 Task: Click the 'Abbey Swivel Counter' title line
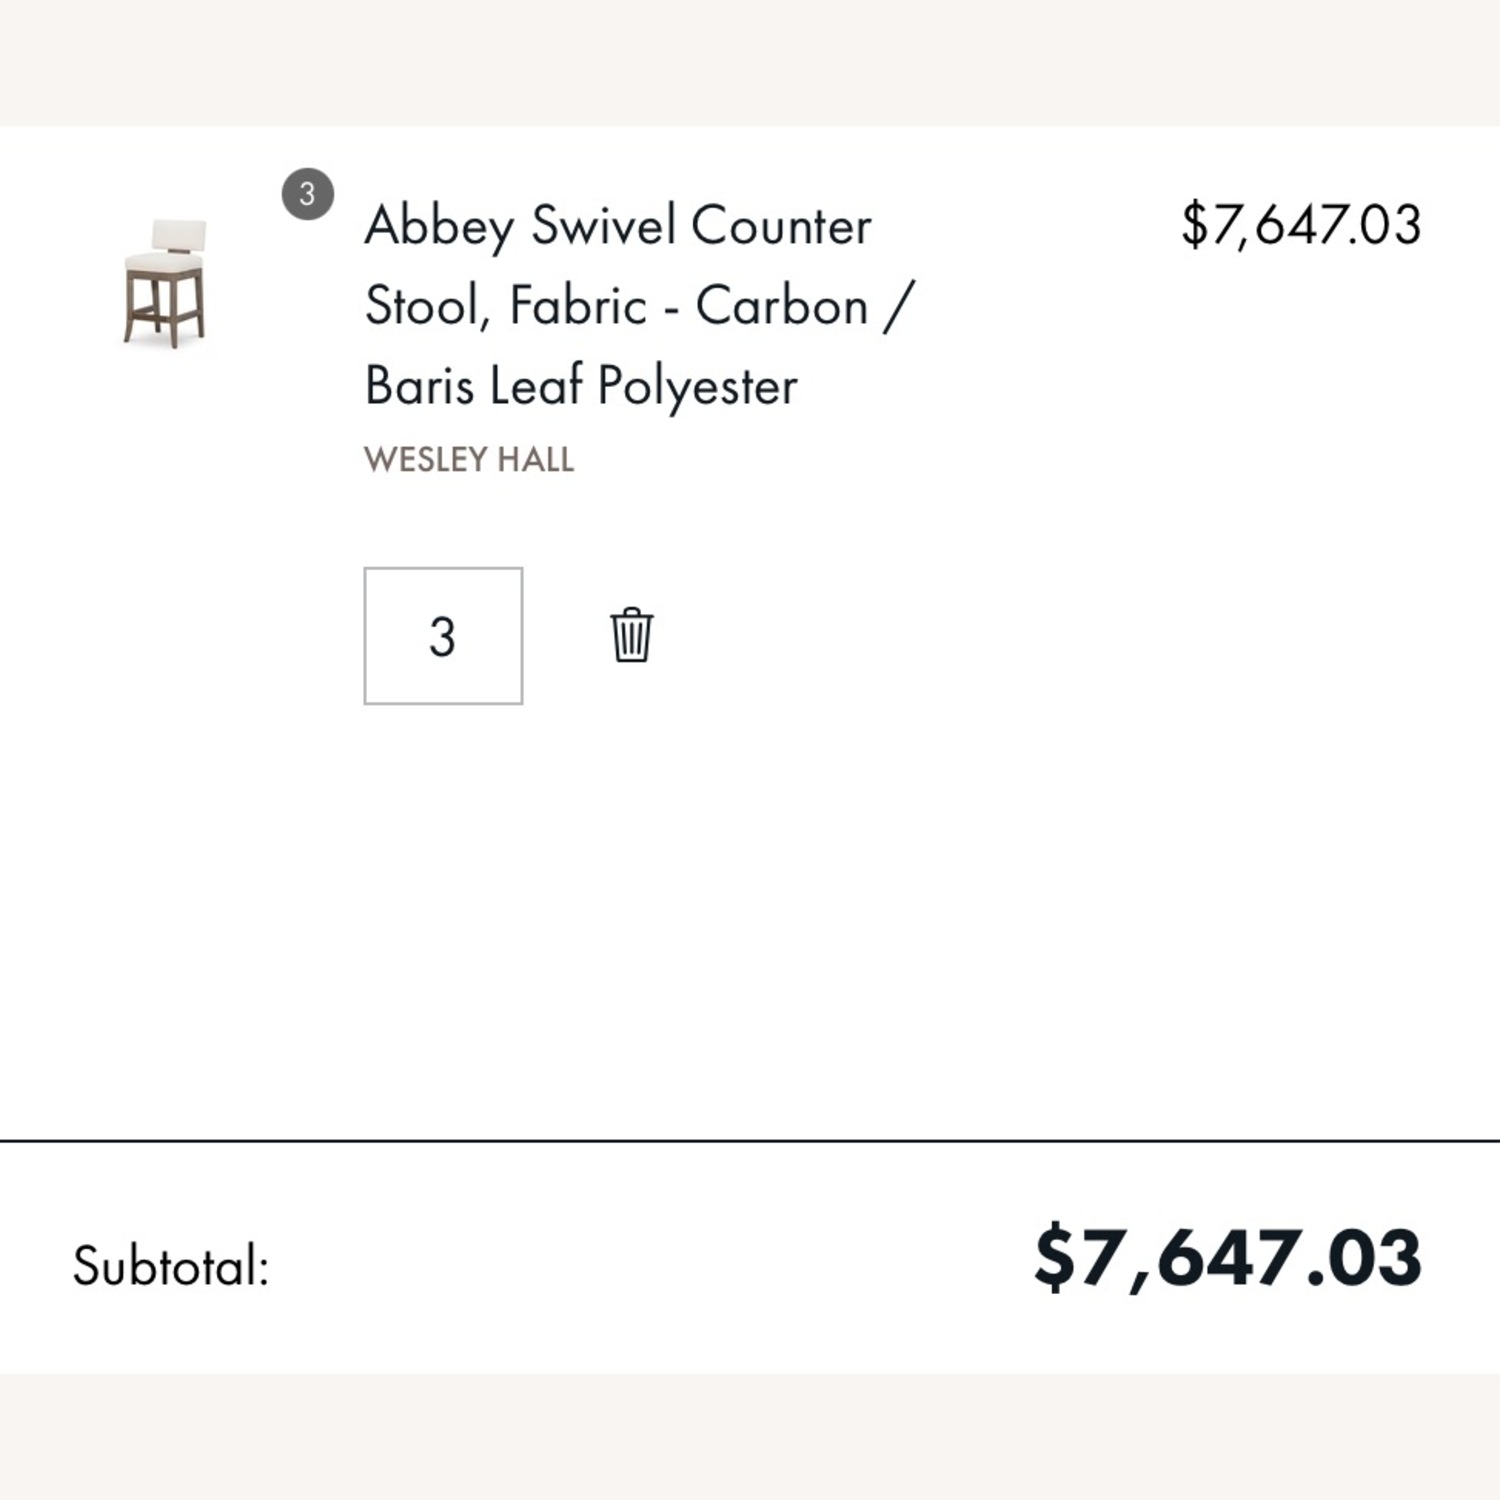click(x=618, y=225)
